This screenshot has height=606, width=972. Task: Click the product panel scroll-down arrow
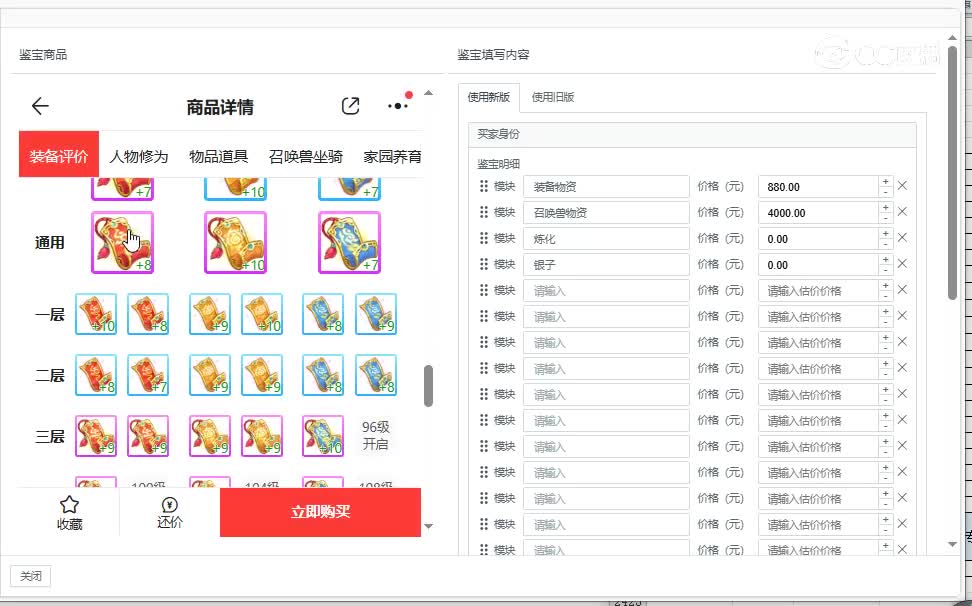click(x=428, y=526)
